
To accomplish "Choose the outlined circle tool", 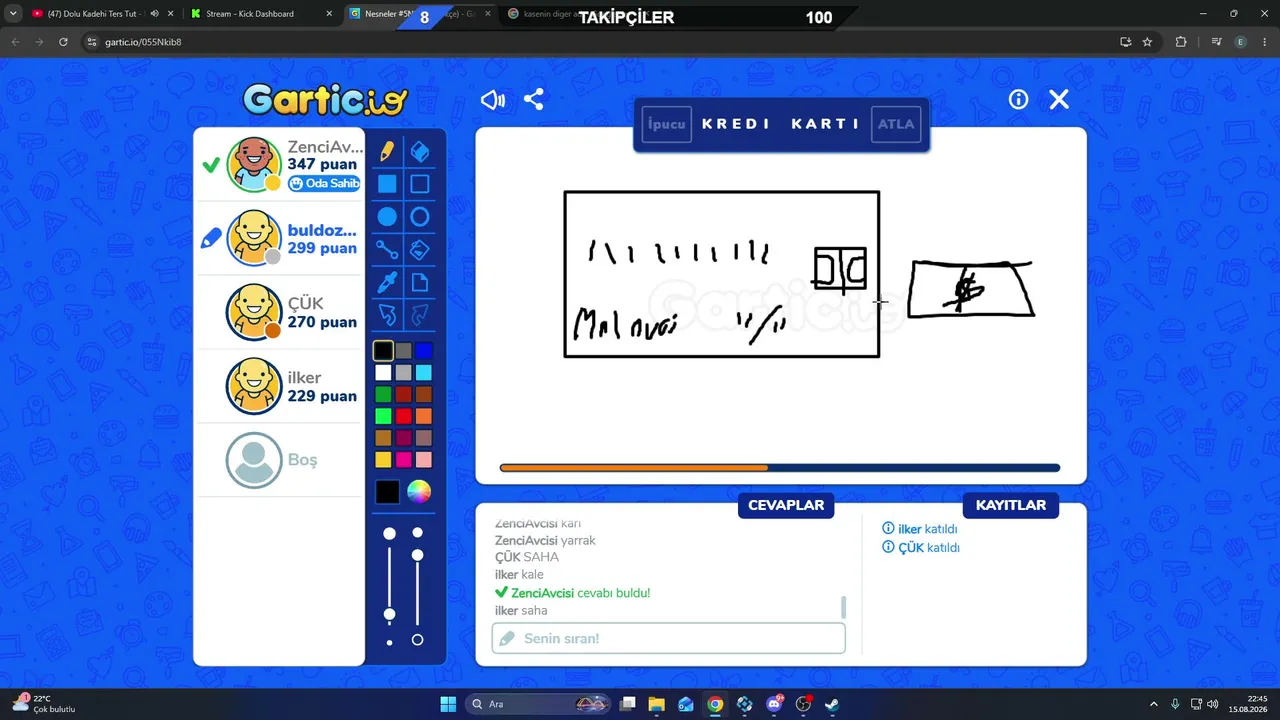I will pyautogui.click(x=420, y=217).
